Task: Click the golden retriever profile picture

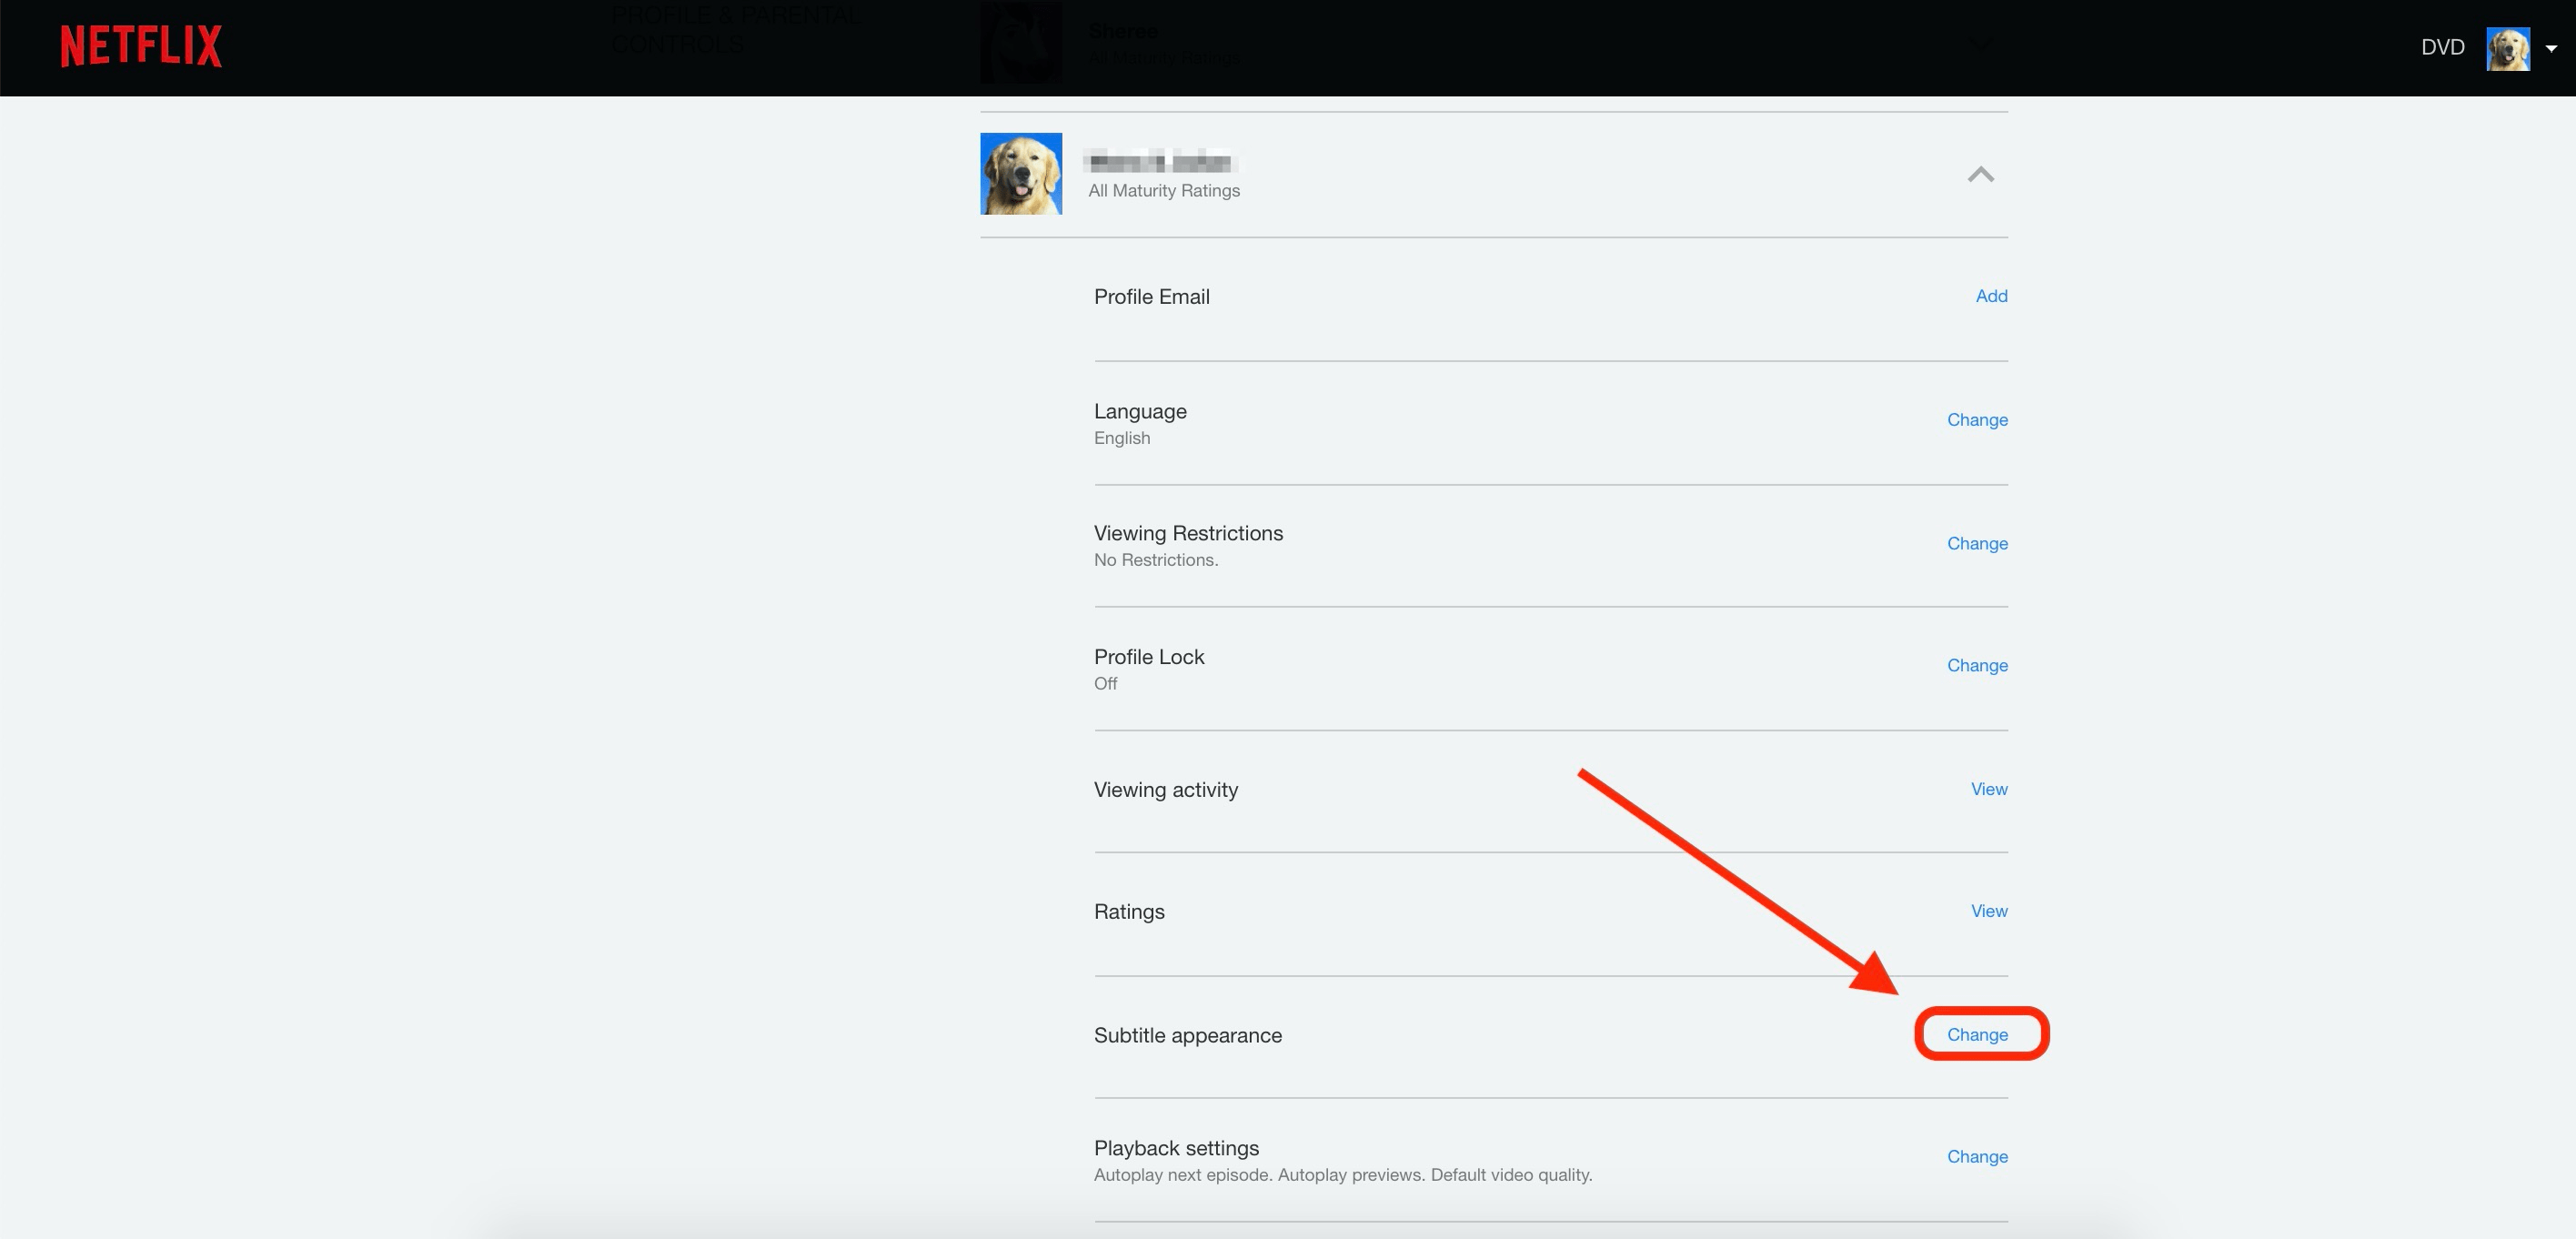Action: [x=1020, y=173]
